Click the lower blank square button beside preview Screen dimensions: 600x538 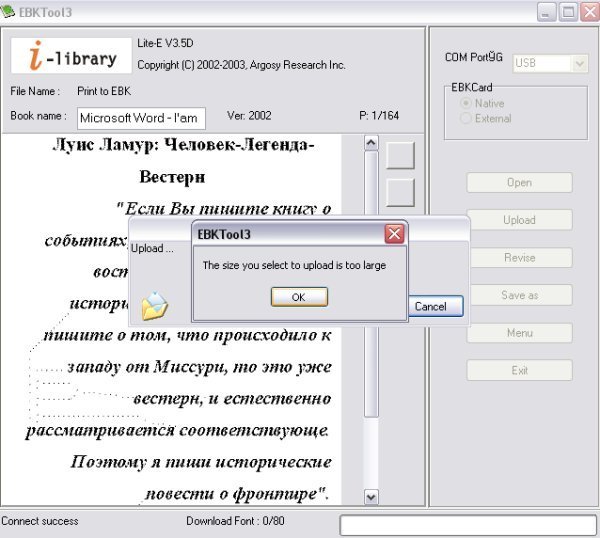tap(400, 192)
